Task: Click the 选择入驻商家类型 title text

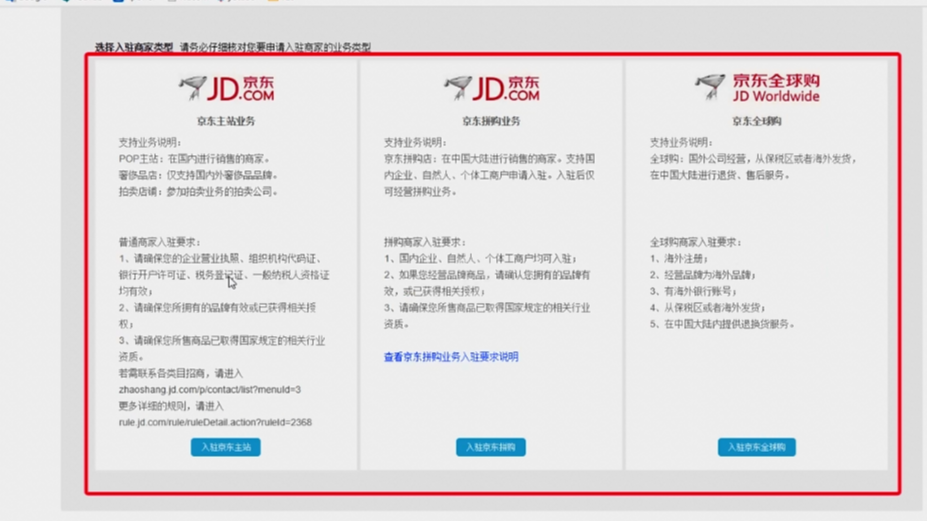Action: tap(134, 47)
